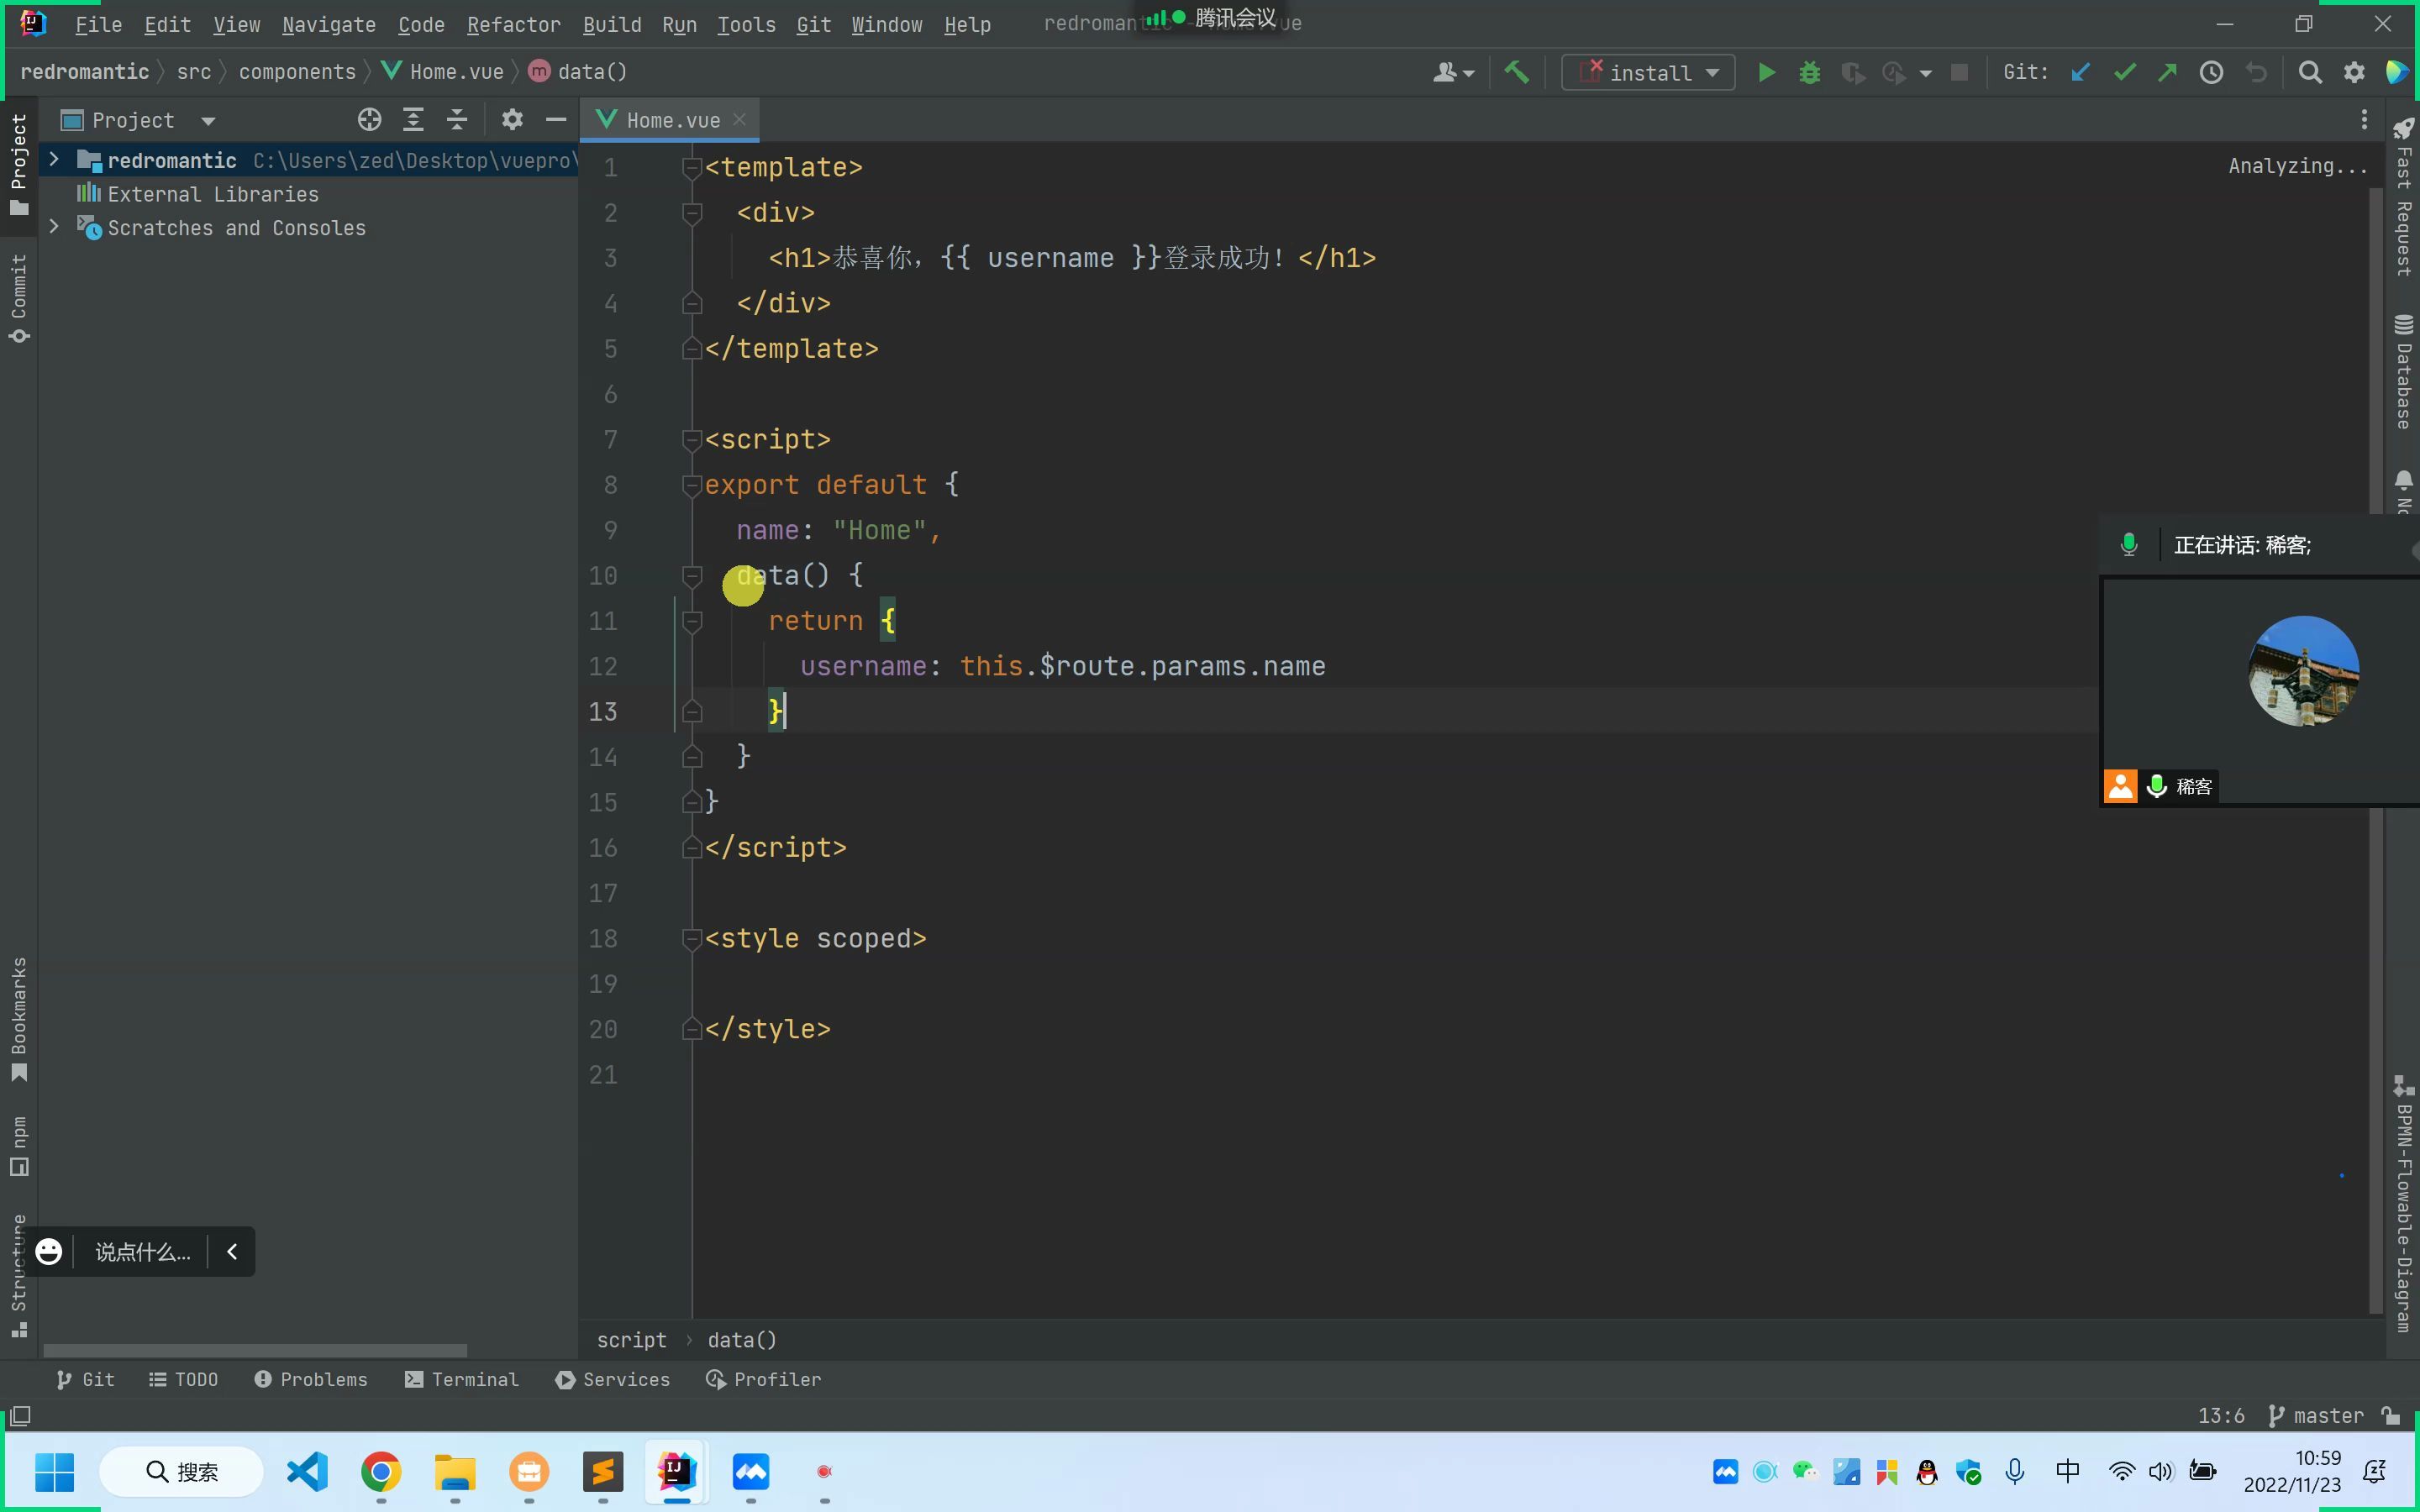Click the Project panel horizontal scrollbar
The height and width of the screenshot is (1512, 2420).
[x=255, y=1350]
